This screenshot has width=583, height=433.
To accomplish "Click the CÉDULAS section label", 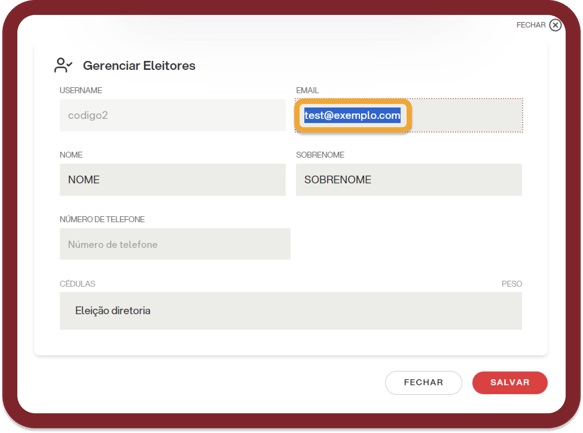I will coord(77,284).
